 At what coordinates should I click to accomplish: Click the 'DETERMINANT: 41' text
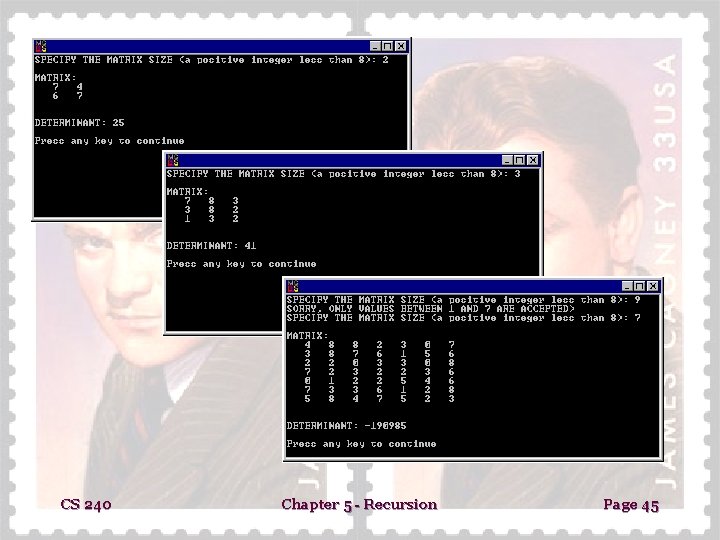(x=211, y=246)
